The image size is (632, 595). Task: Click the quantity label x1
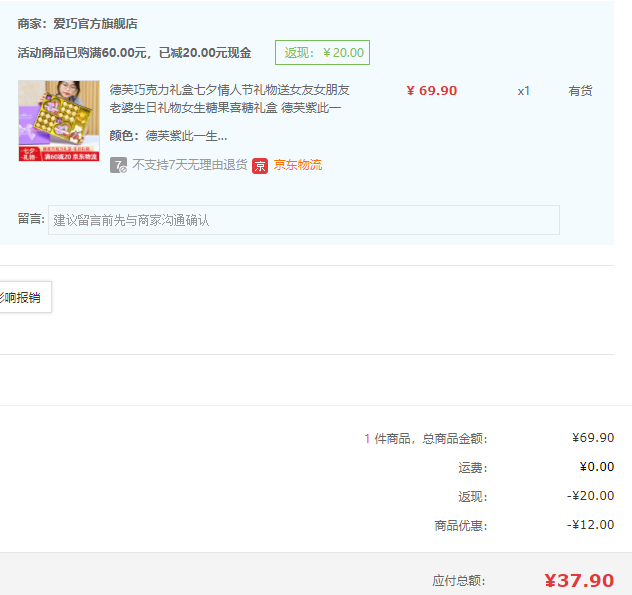point(524,91)
